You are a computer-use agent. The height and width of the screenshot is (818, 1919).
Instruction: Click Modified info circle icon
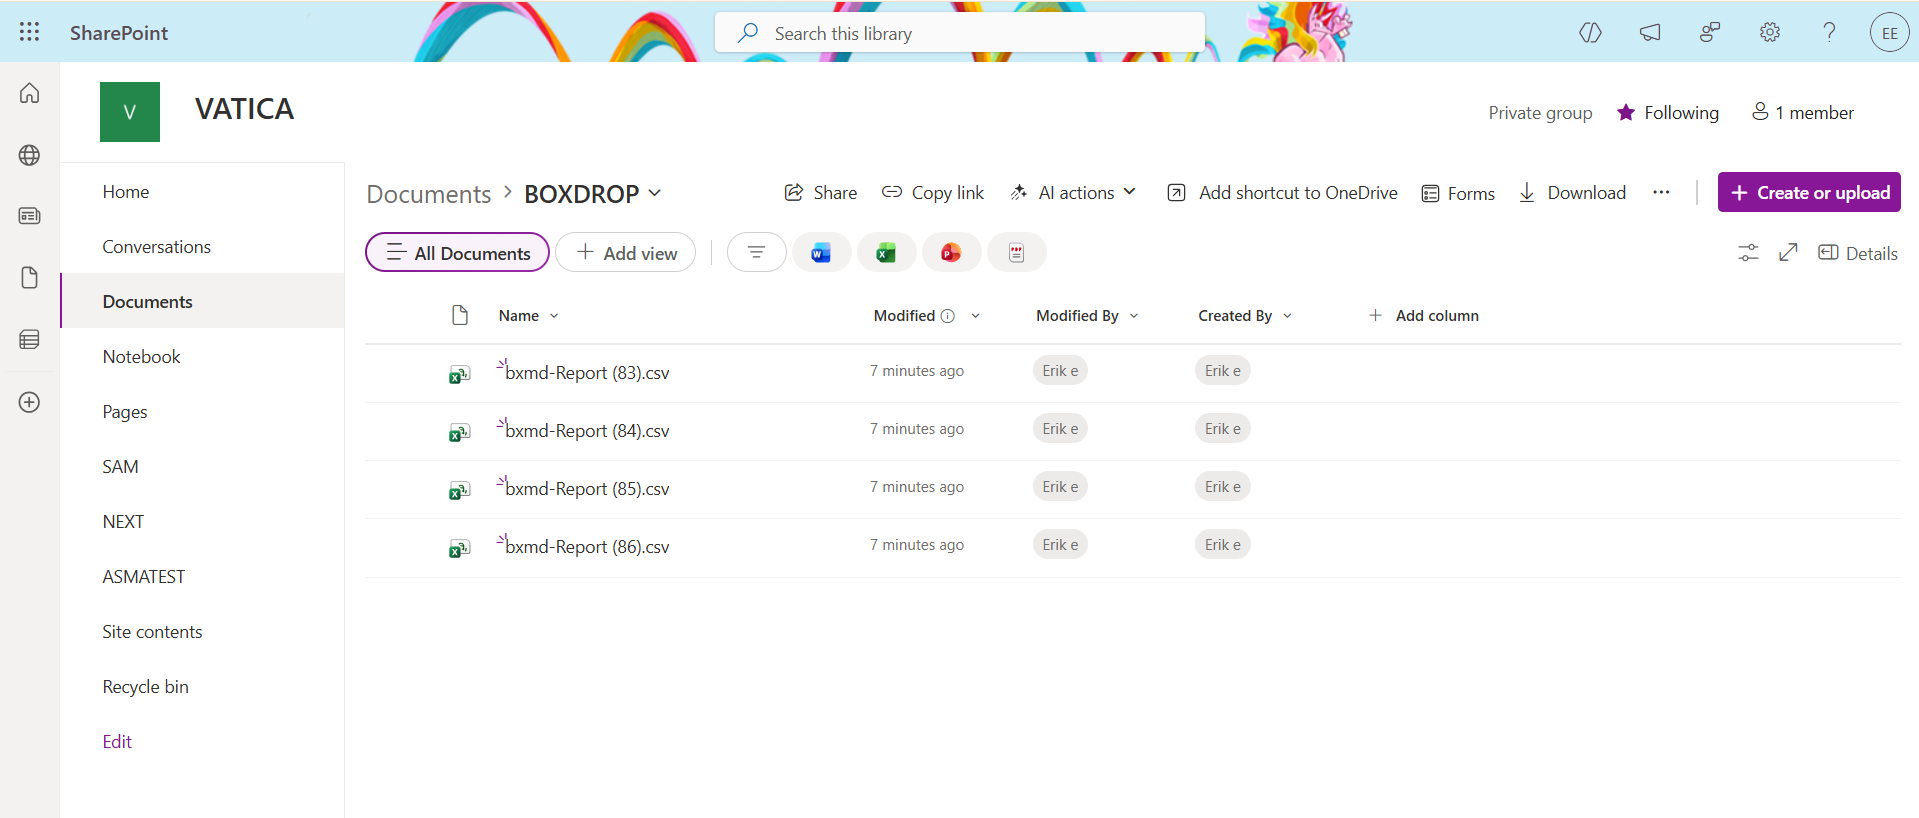pyautogui.click(x=948, y=316)
